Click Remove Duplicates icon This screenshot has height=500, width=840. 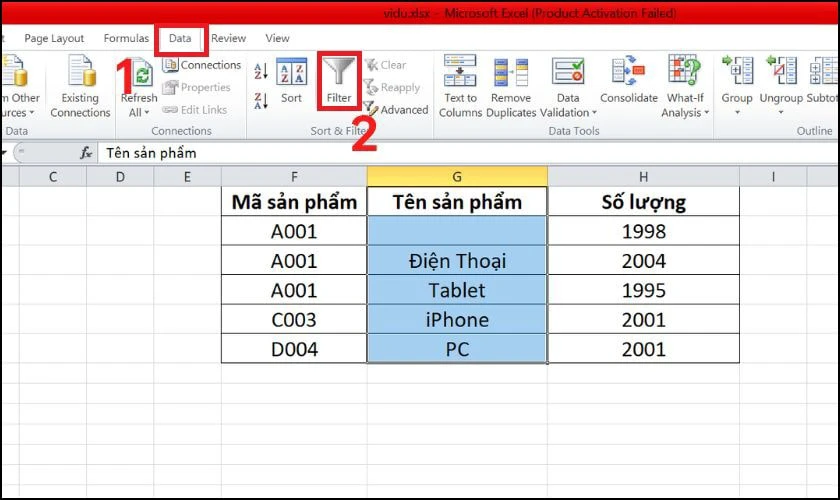pos(511,72)
